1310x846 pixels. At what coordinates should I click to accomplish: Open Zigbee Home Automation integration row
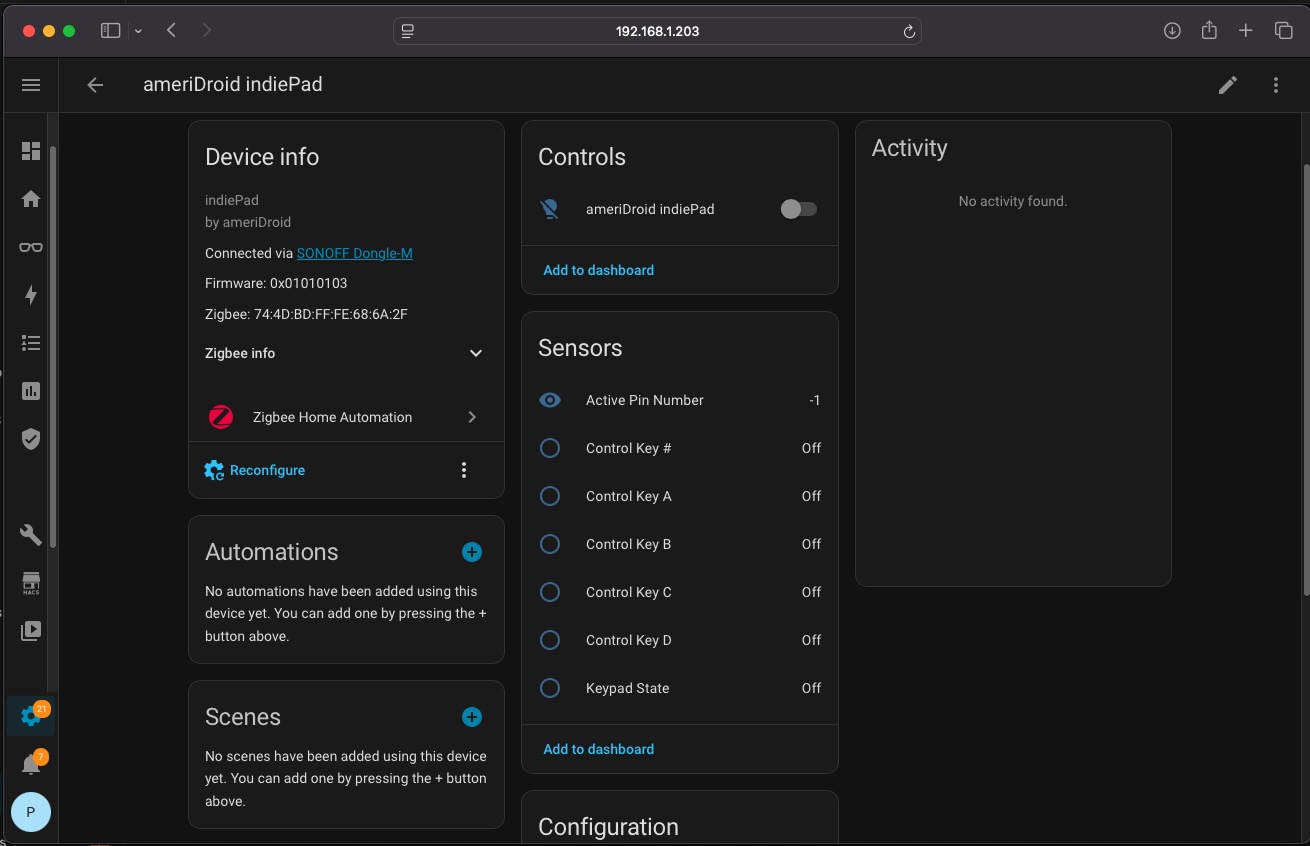click(345, 417)
